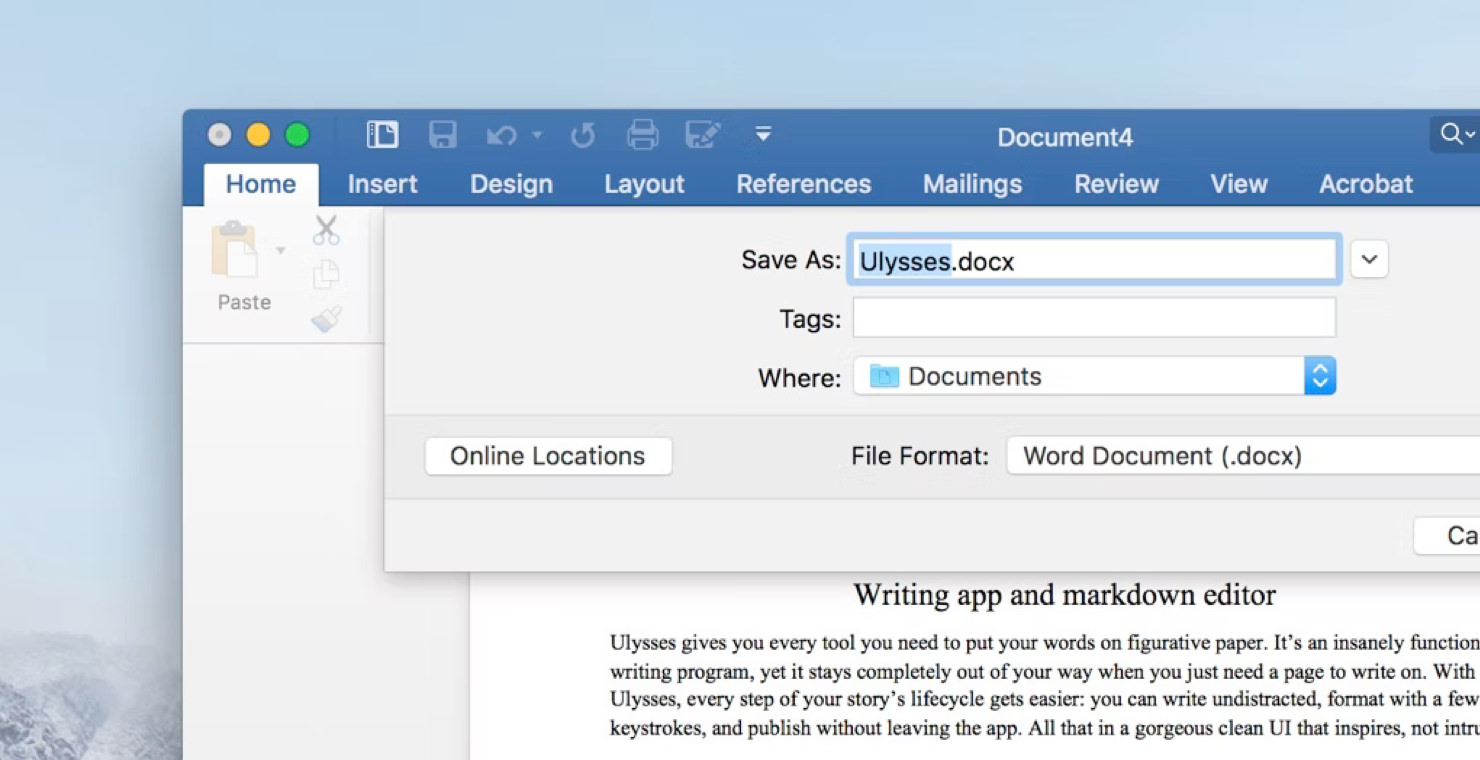Expand the save dialog with chevron button
This screenshot has width=1480, height=760.
(x=1369, y=259)
